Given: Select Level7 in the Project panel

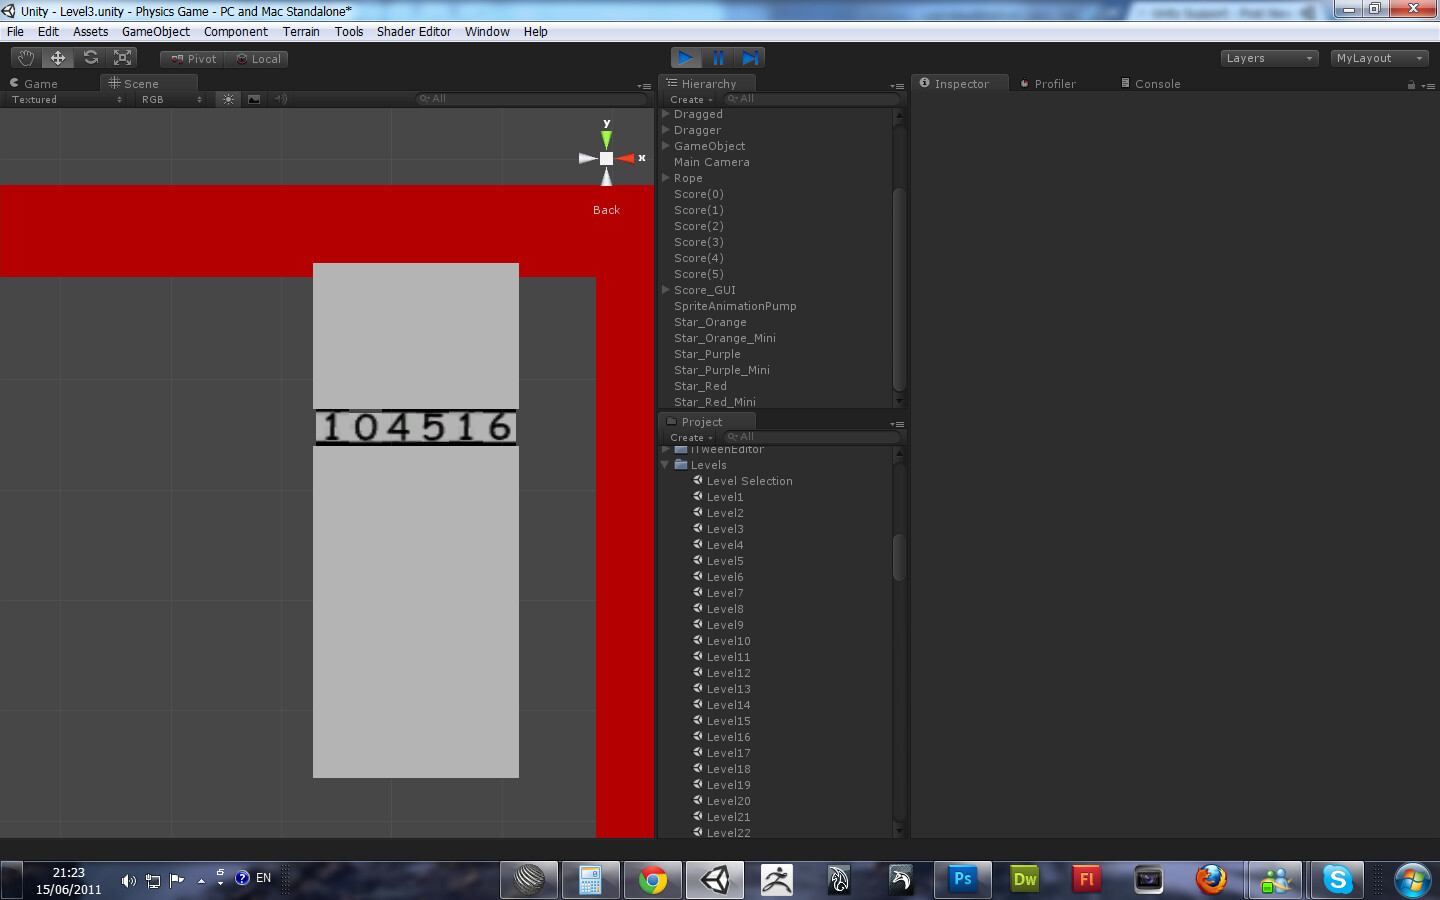Looking at the screenshot, I should point(723,593).
